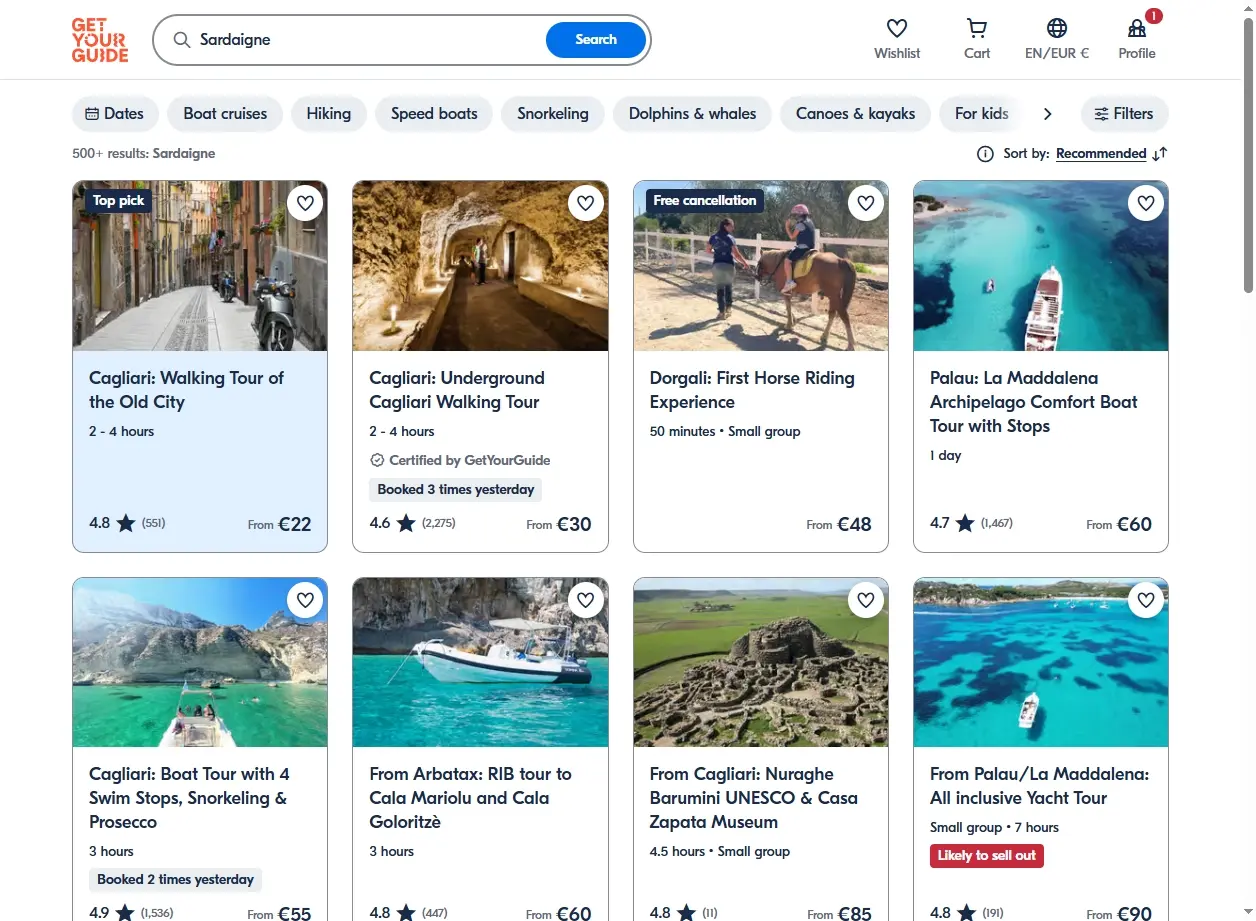Open the GetYourGuide home logo
1256x921 pixels.
[x=100, y=40]
